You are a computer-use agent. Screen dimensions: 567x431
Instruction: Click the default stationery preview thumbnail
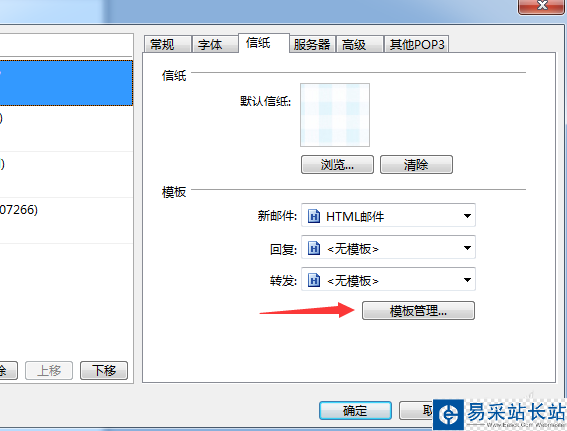click(x=335, y=115)
